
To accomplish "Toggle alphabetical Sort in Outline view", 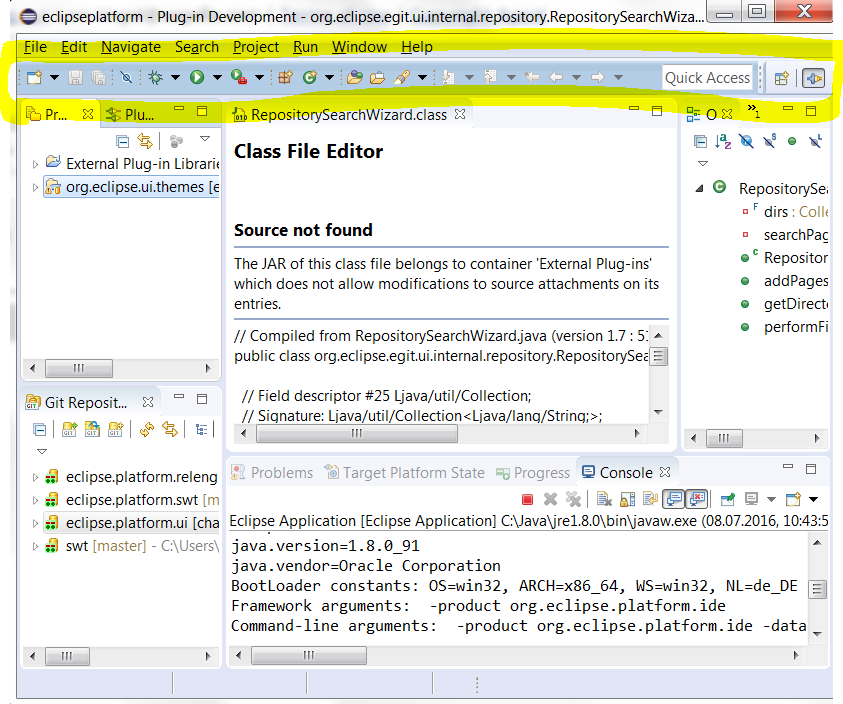I will click(723, 141).
